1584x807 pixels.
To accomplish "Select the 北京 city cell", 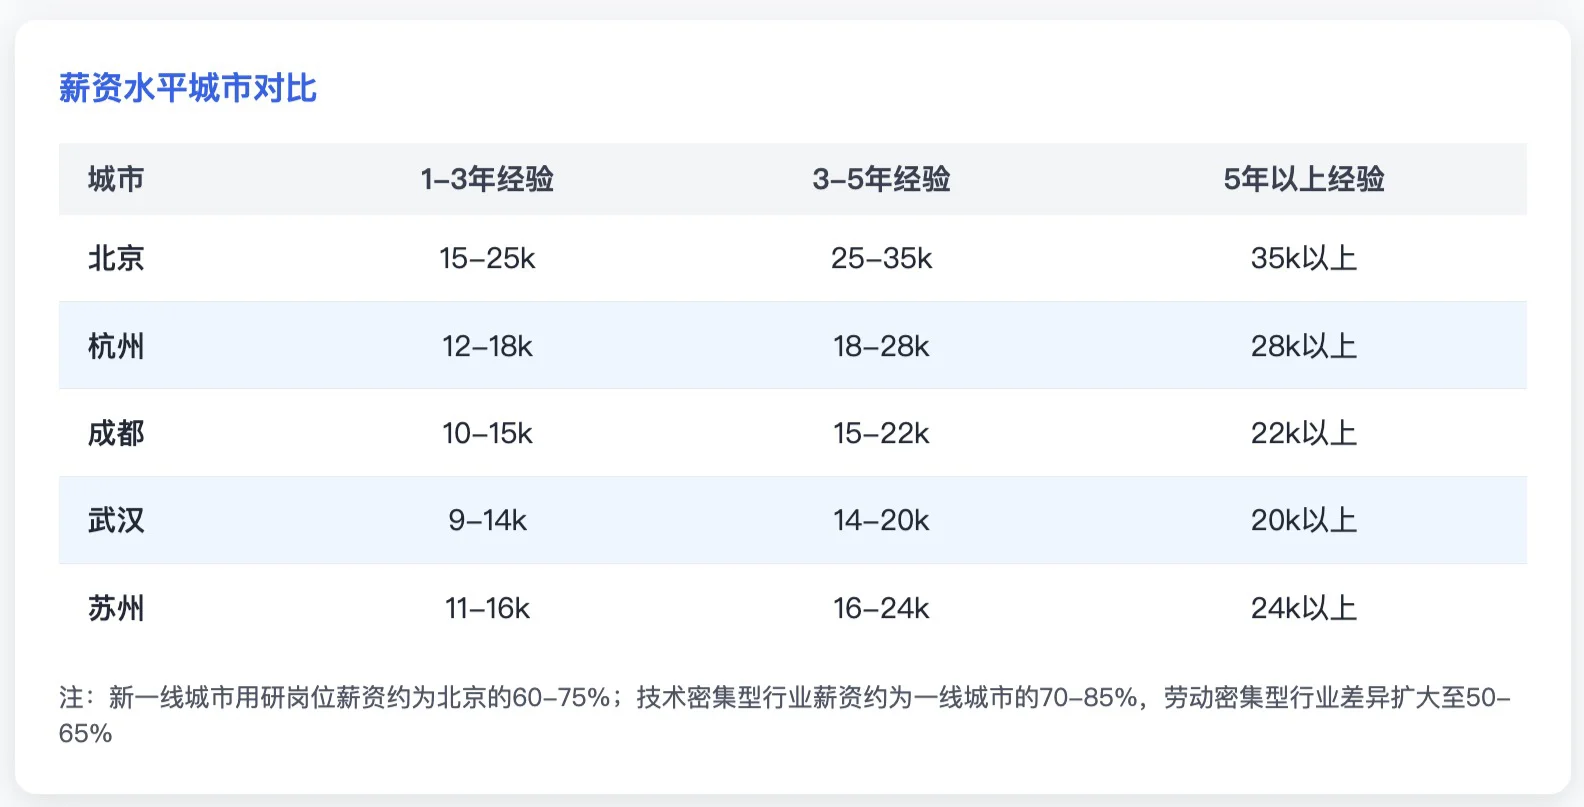I will click(116, 258).
